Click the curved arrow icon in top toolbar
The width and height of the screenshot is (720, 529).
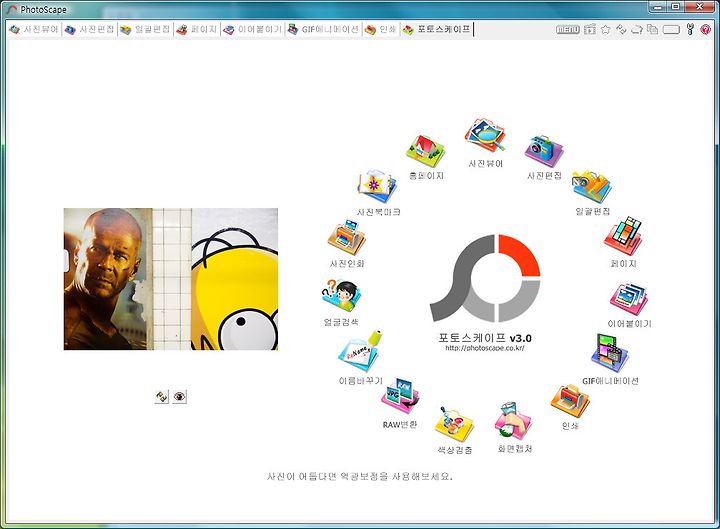(637, 29)
